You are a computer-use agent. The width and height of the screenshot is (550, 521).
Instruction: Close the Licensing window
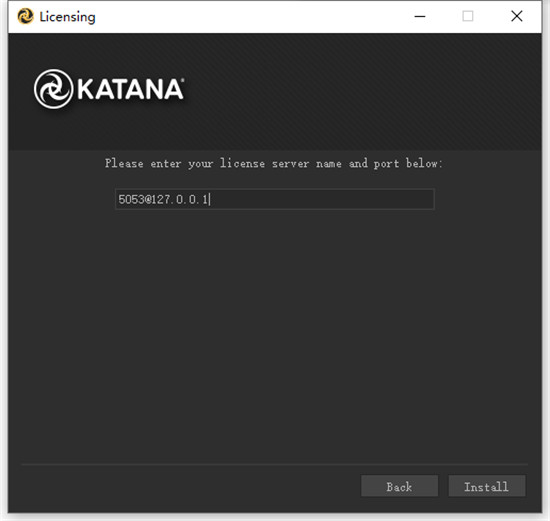[x=517, y=16]
